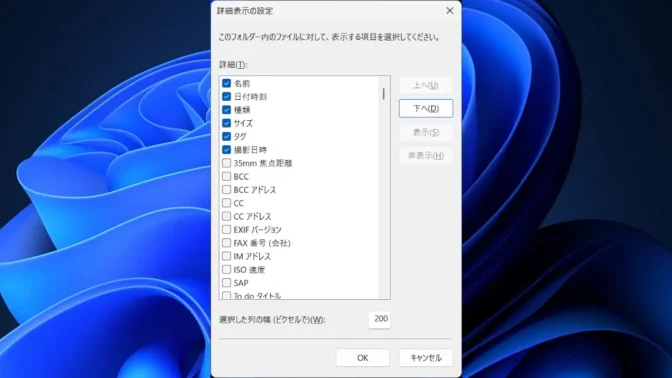The height and width of the screenshot is (378, 672).
Task: Check the EXIF バージョン checkbox
Action: pos(226,229)
